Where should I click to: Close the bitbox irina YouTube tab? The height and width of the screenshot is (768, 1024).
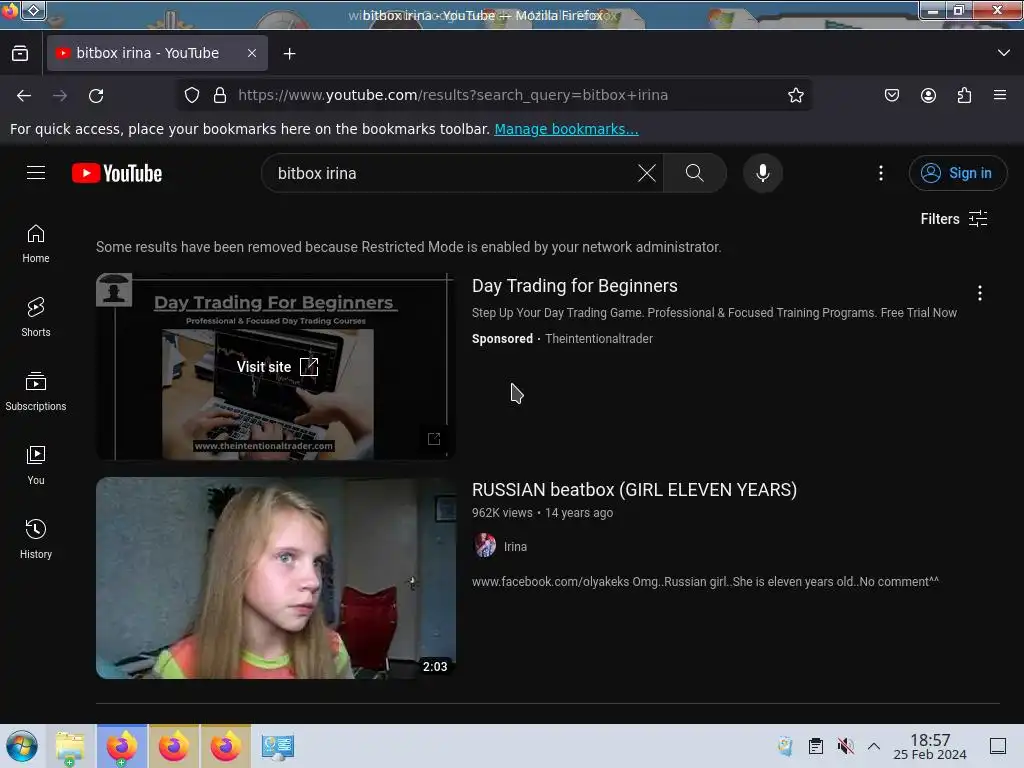(251, 53)
